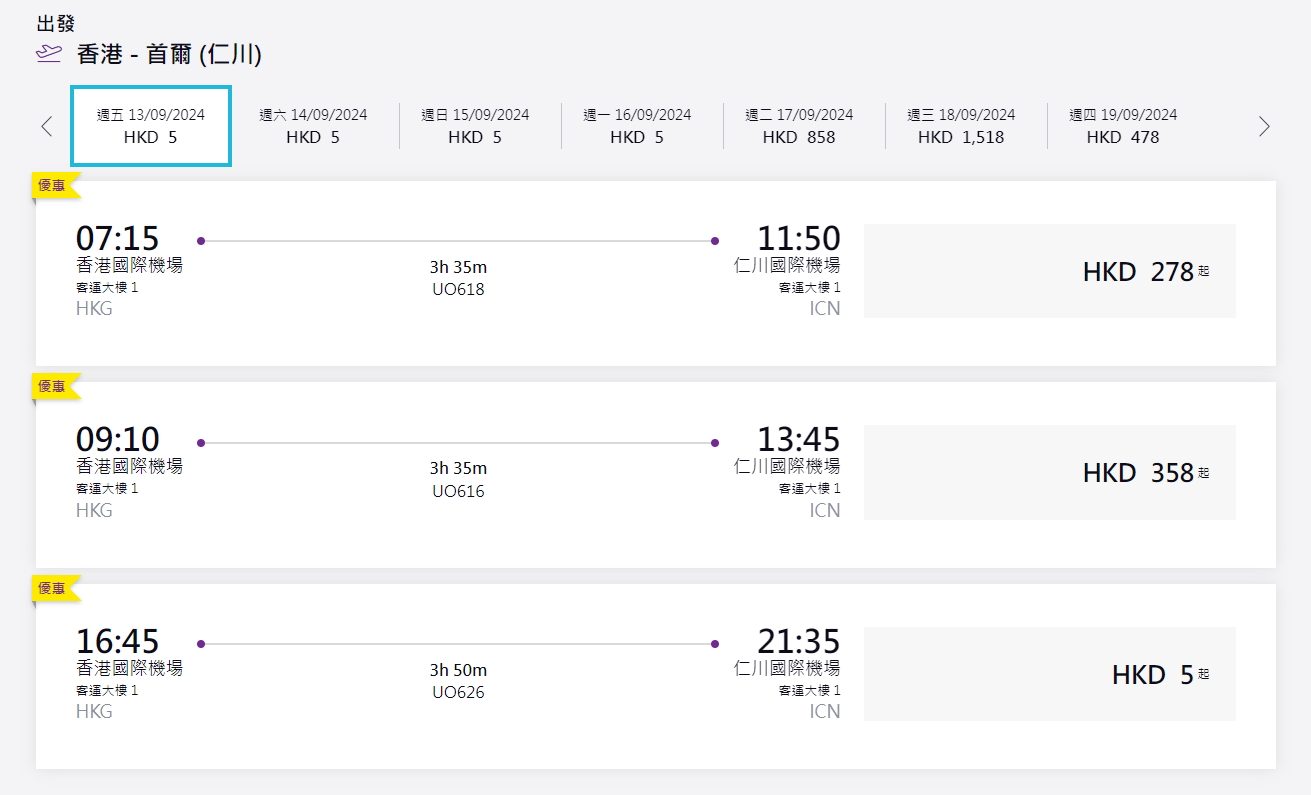Select the HKD 5 fare for UO626
This screenshot has width=1311, height=795.
pos(1049,674)
